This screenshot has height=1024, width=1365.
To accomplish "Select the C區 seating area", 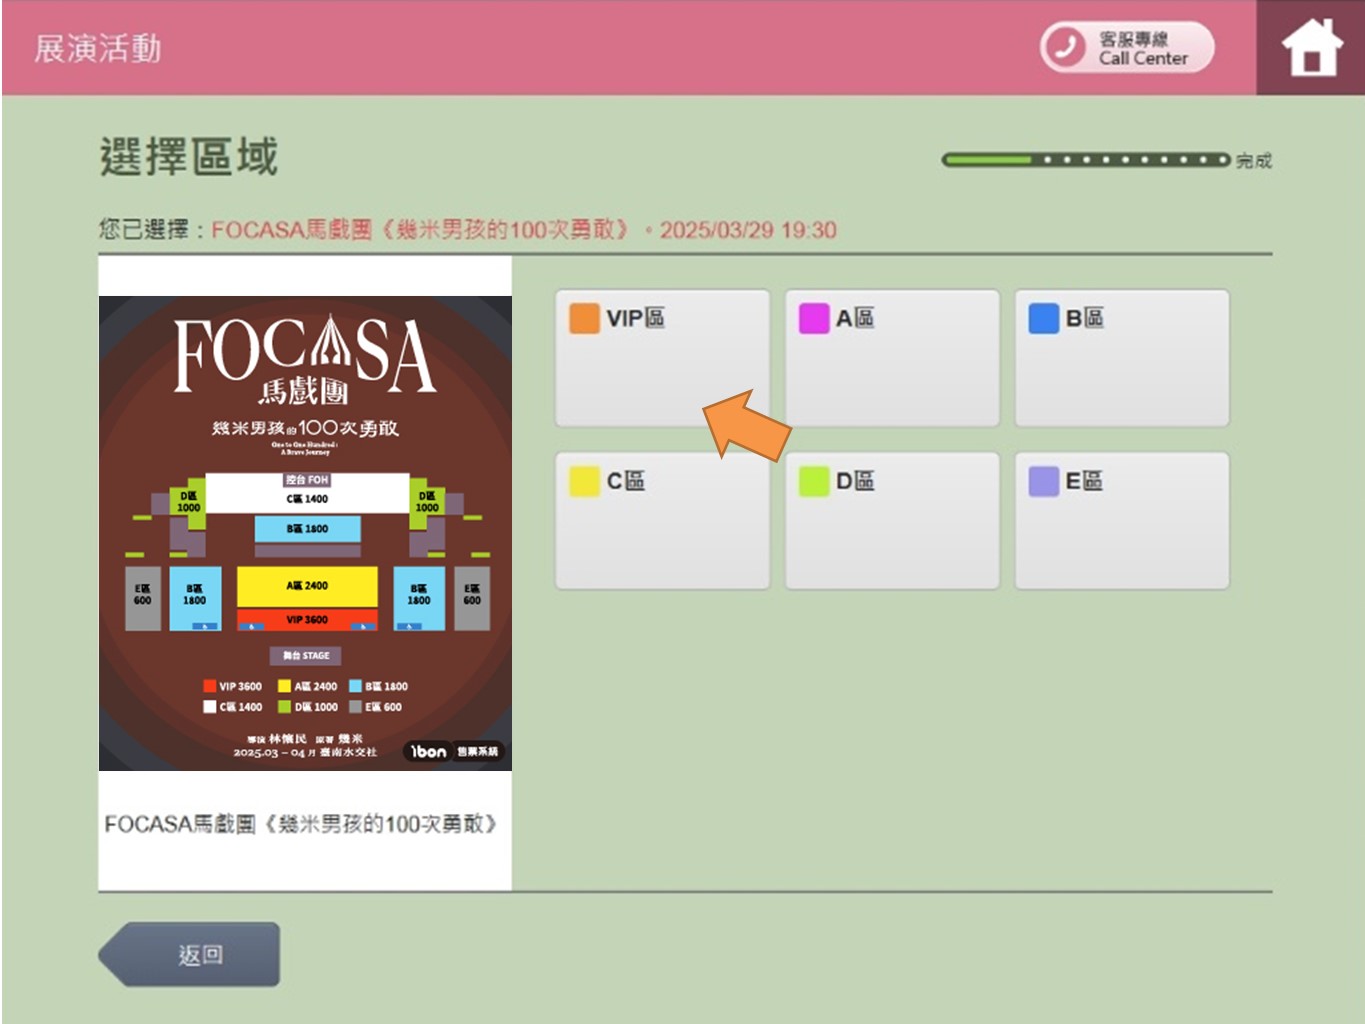I will click(x=662, y=521).
